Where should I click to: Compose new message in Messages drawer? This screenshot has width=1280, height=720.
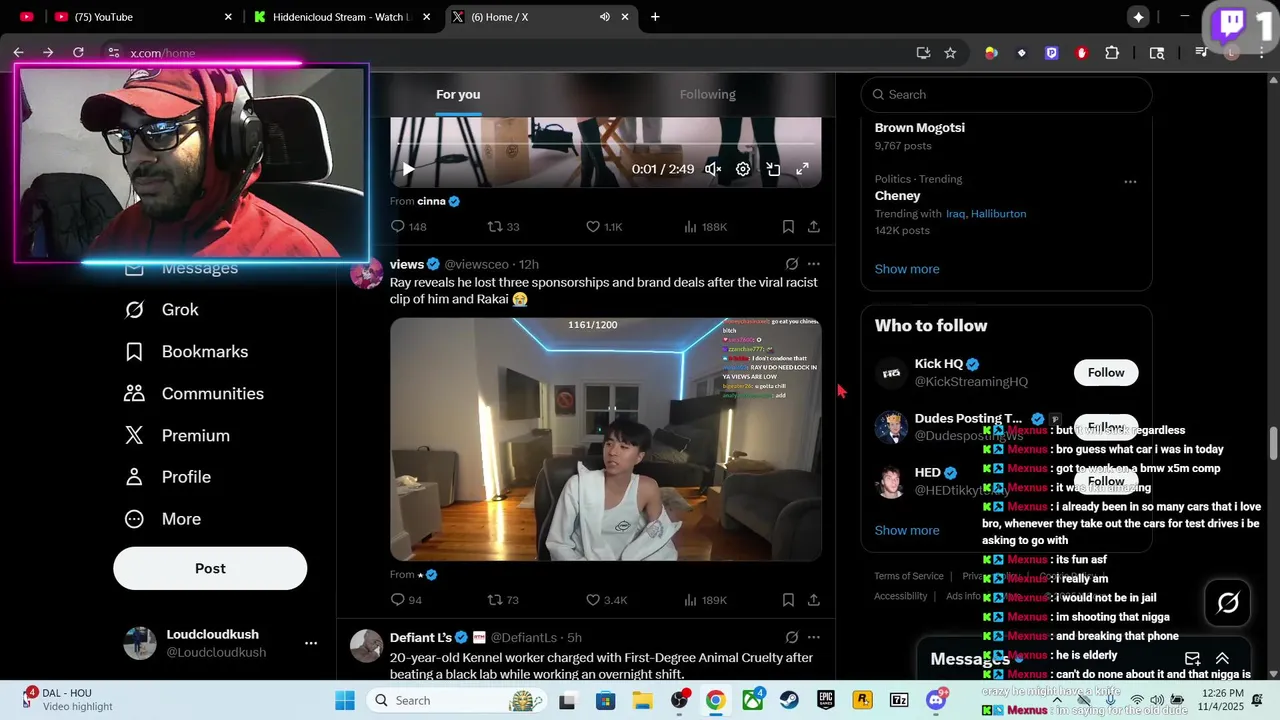point(1192,658)
